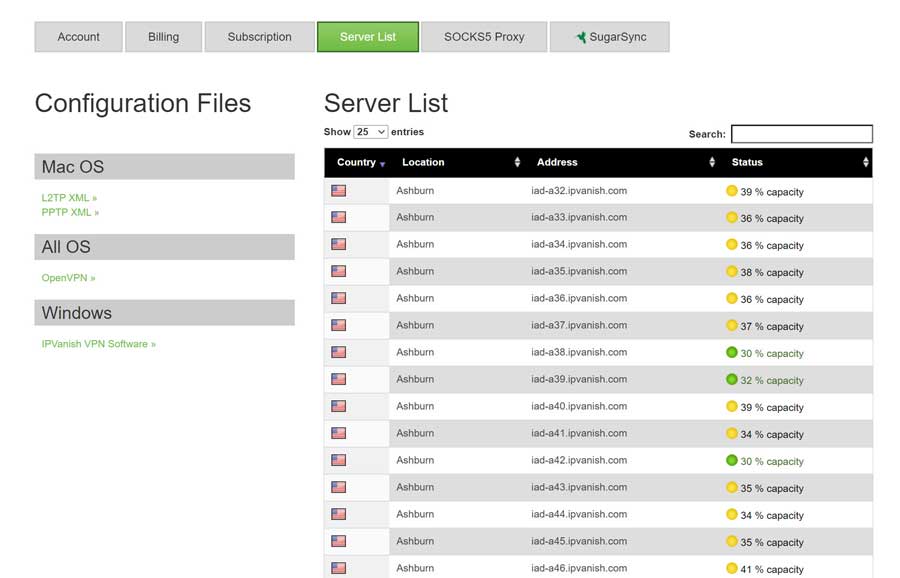The height and width of the screenshot is (578, 900).
Task: Select the country flag for iad-a42
Action: pyautogui.click(x=339, y=460)
